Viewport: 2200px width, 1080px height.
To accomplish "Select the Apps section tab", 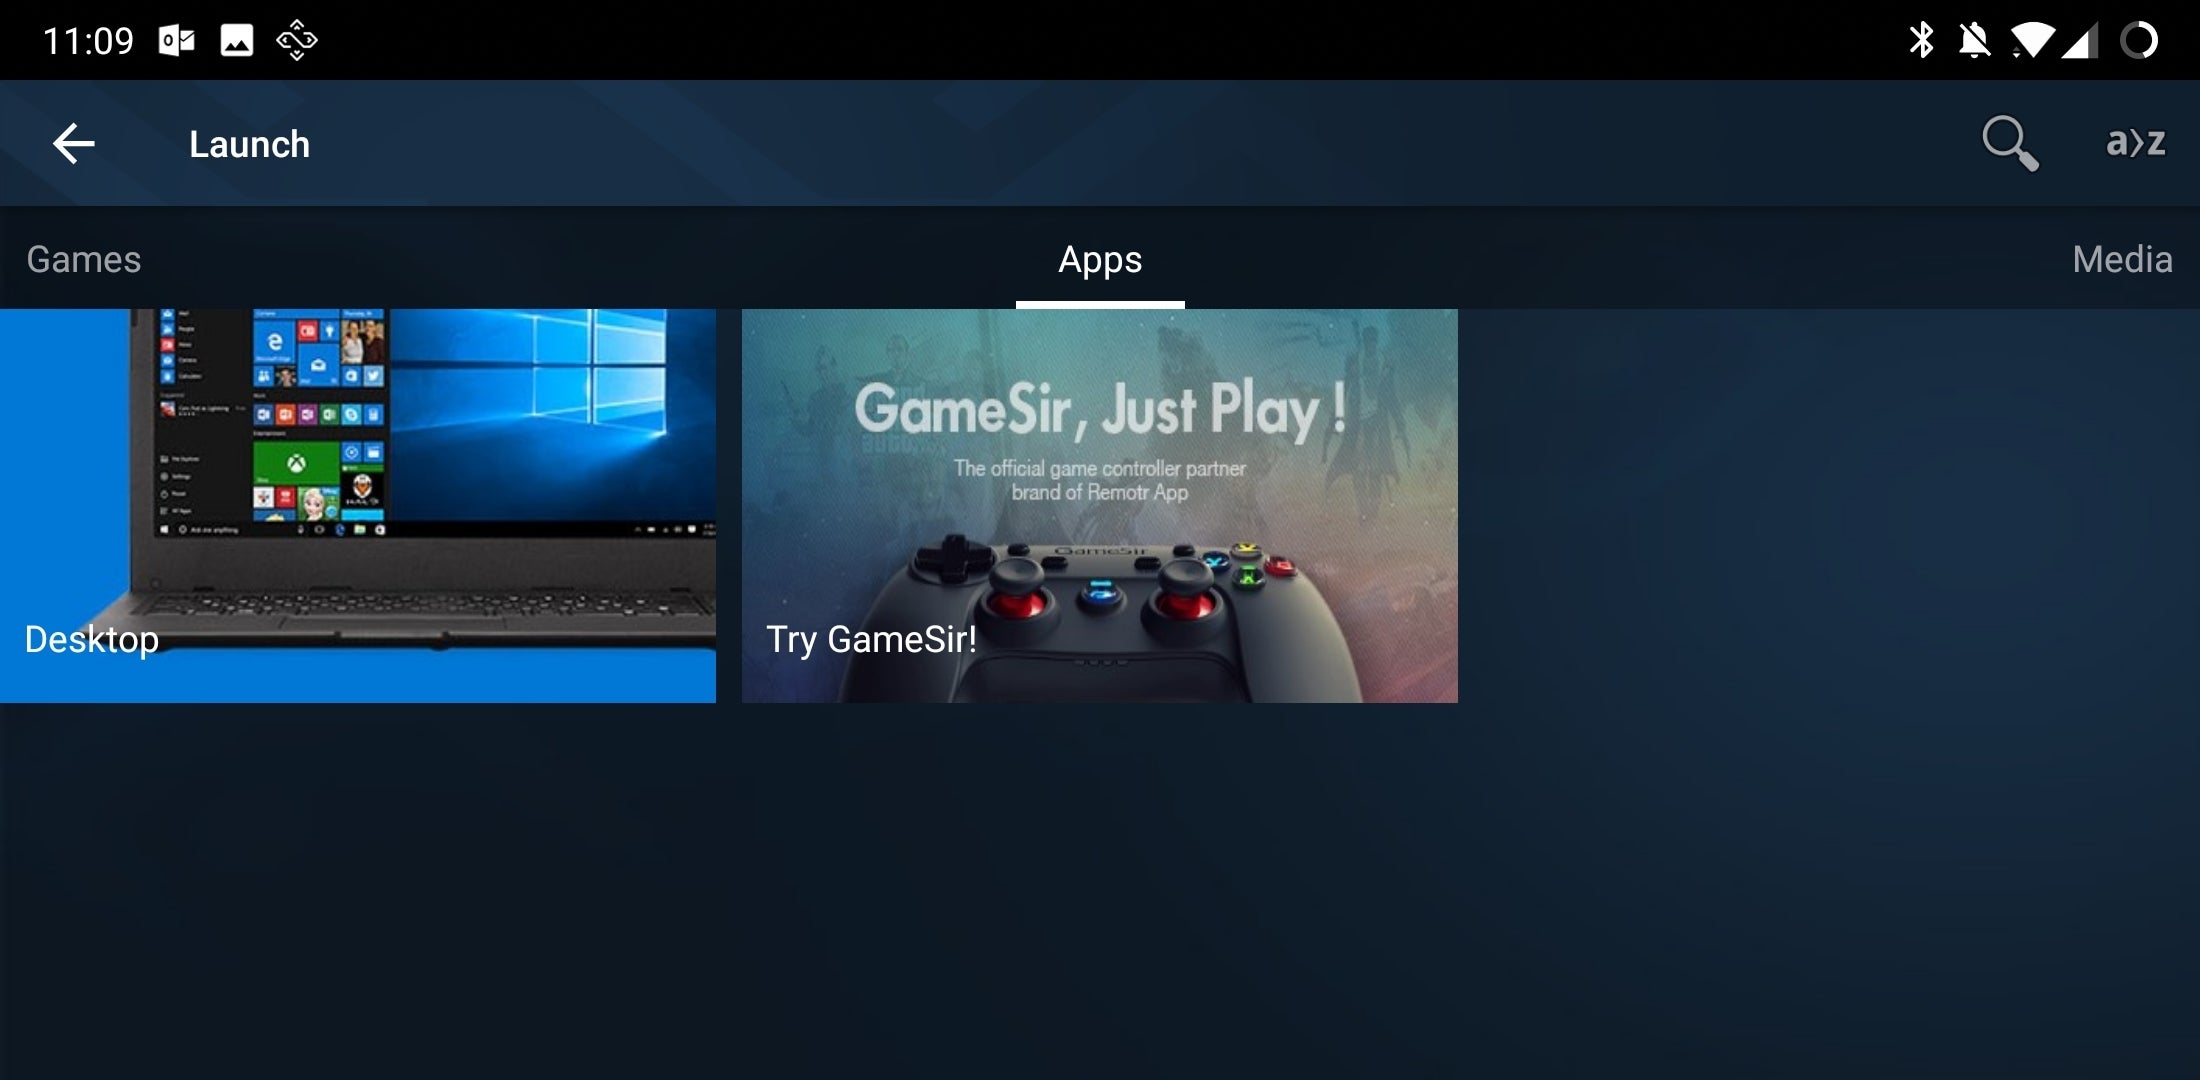I will 1099,258.
